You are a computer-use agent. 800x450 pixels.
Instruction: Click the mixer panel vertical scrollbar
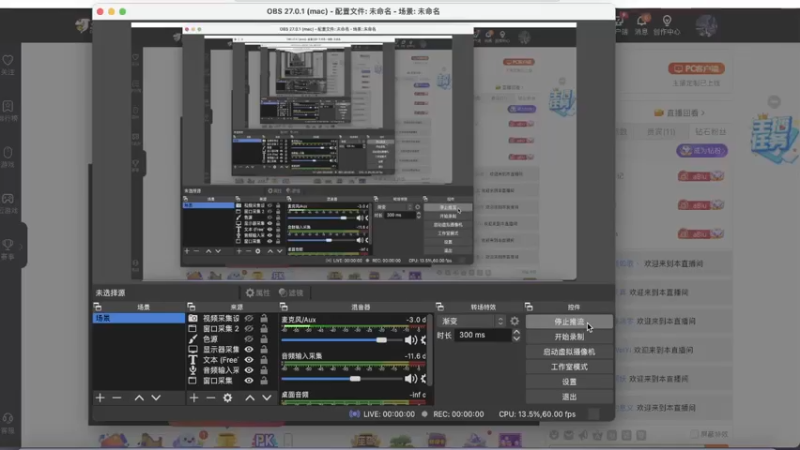(430, 350)
